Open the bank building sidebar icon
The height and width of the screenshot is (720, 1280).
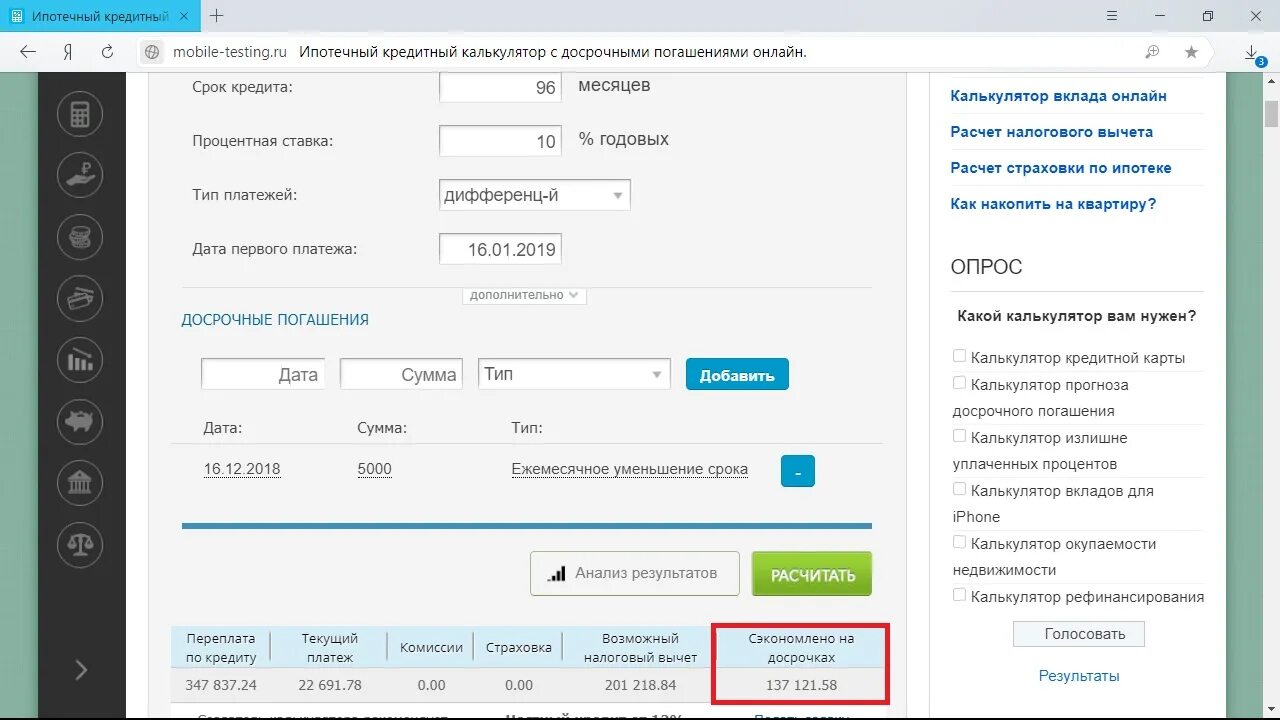80,483
